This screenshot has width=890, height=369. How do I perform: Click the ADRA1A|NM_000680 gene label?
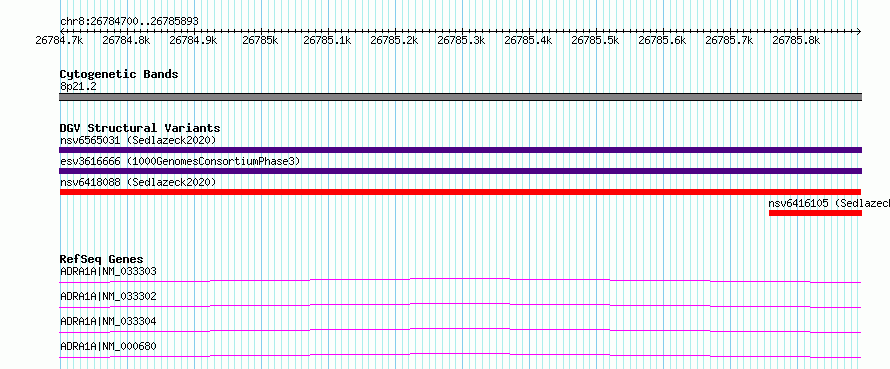point(108,346)
